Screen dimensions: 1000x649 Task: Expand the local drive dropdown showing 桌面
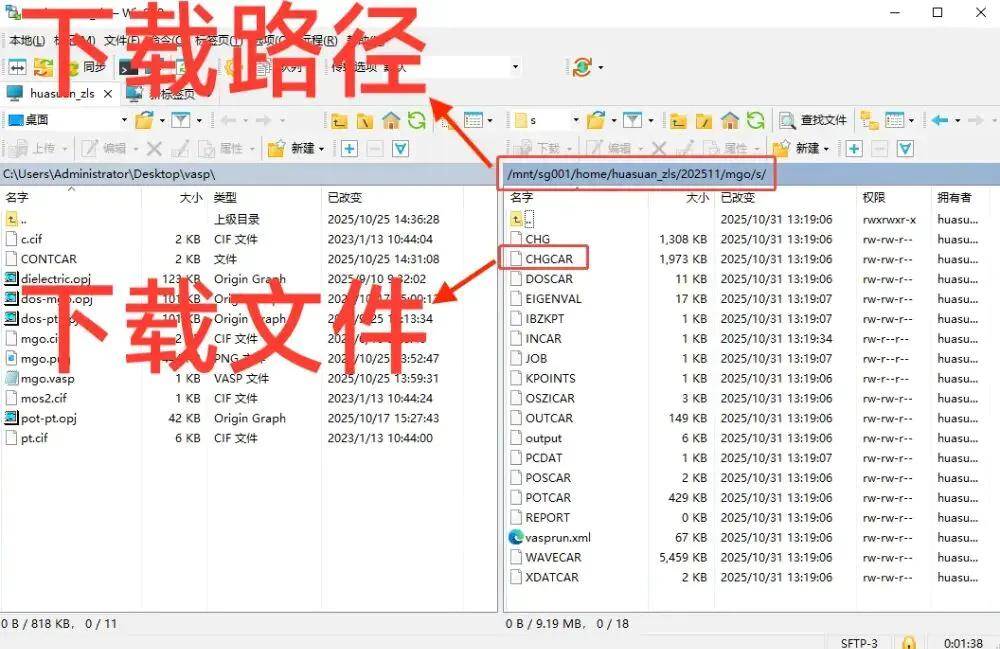124,120
